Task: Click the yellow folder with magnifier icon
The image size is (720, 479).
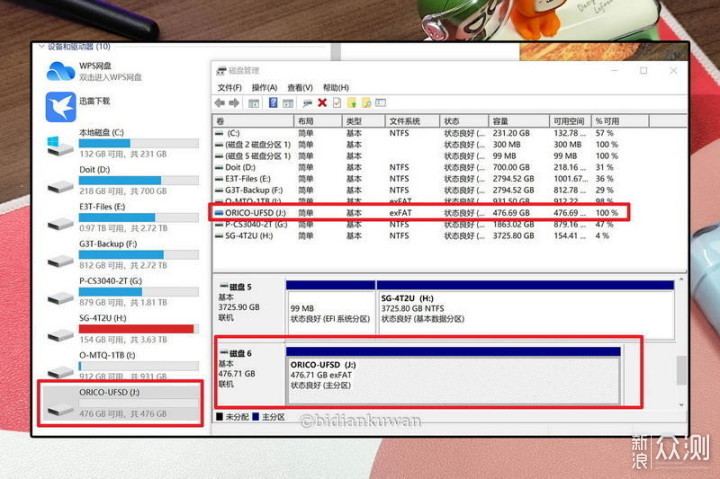Action: [366, 103]
